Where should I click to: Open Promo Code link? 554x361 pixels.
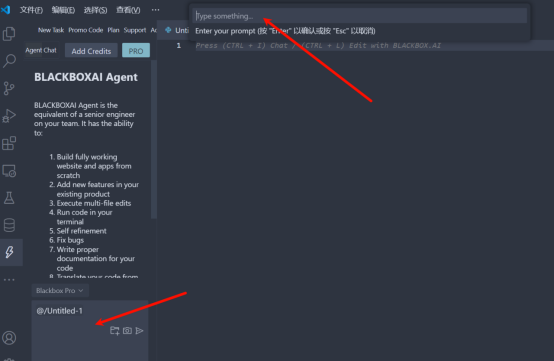[x=86, y=30]
